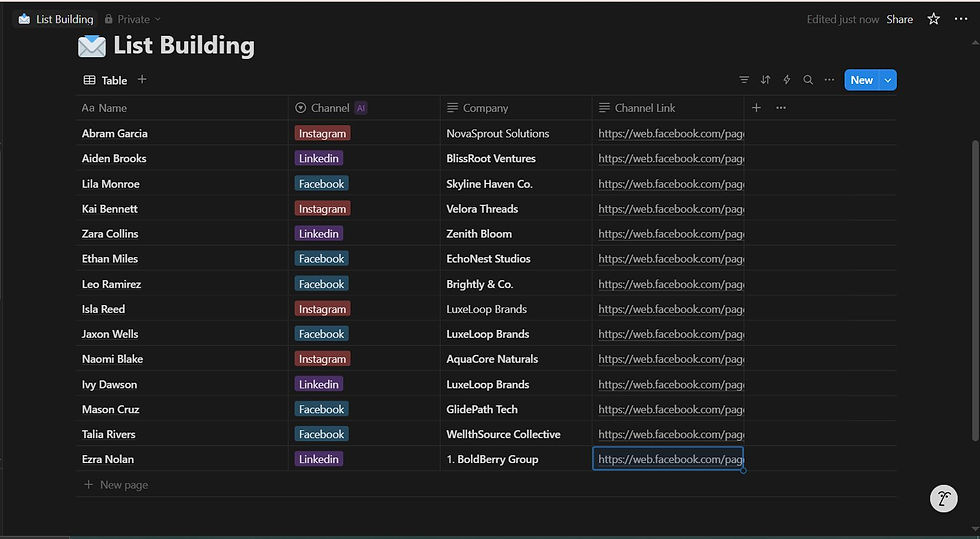Add a row via New page
Screen dimensions: 980x539
(x=116, y=485)
